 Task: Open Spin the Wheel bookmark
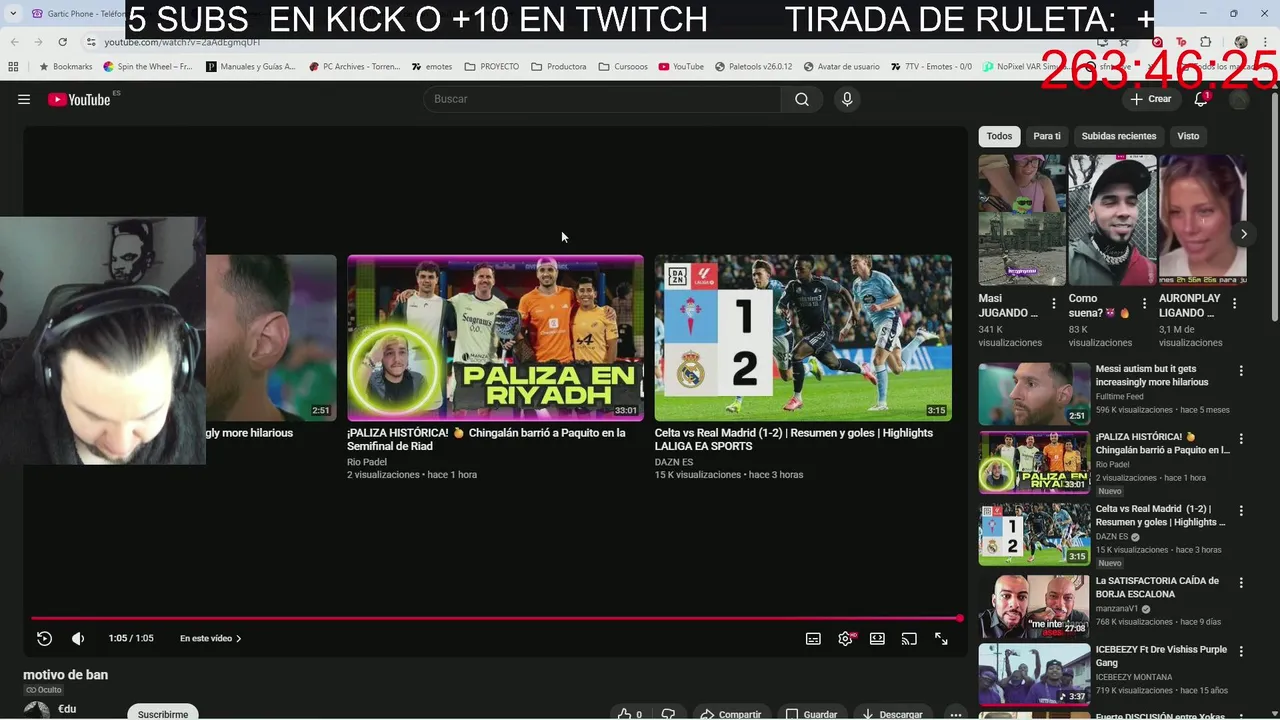(148, 67)
